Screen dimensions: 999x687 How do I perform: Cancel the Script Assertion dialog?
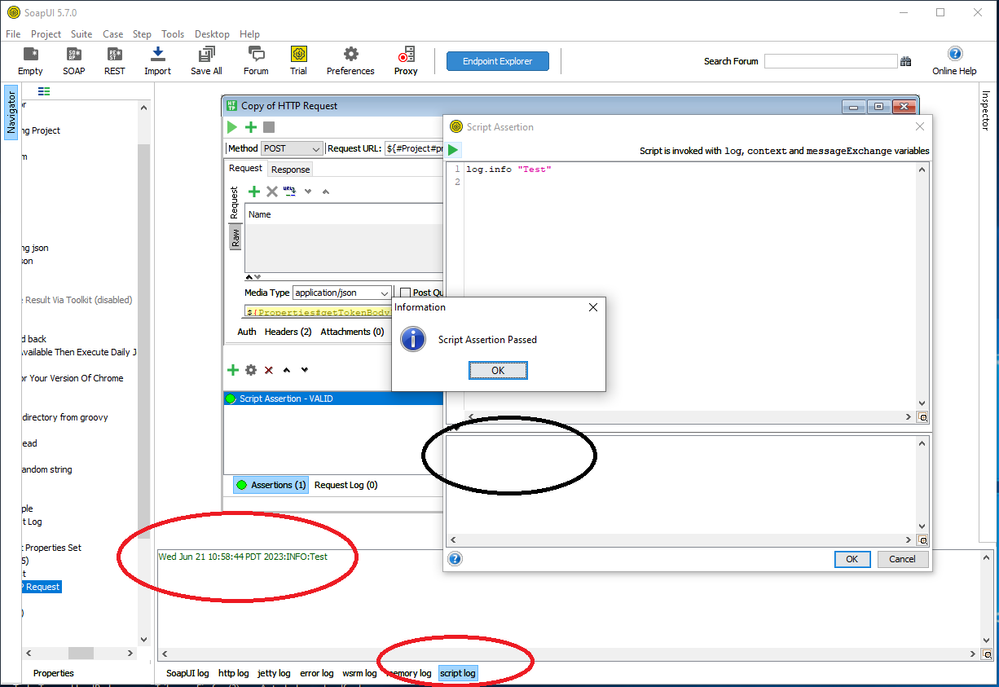(902, 559)
